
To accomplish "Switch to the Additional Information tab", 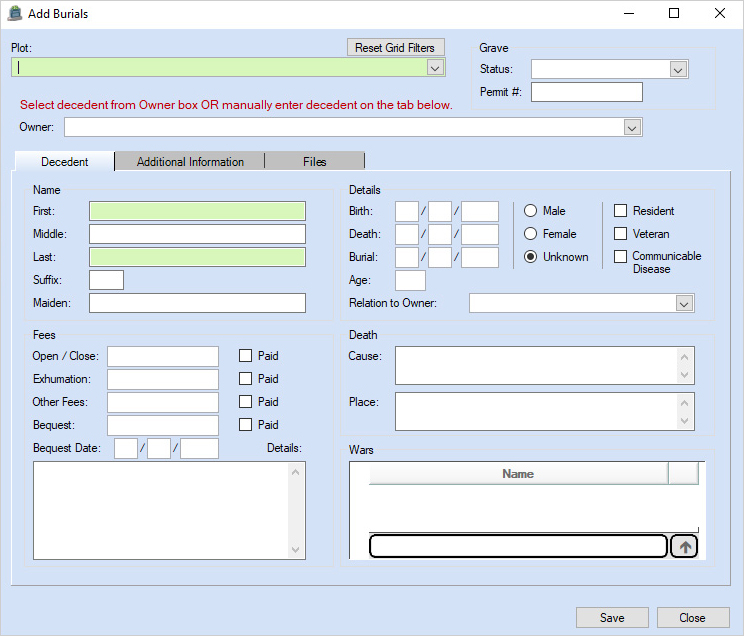I will (x=190, y=162).
